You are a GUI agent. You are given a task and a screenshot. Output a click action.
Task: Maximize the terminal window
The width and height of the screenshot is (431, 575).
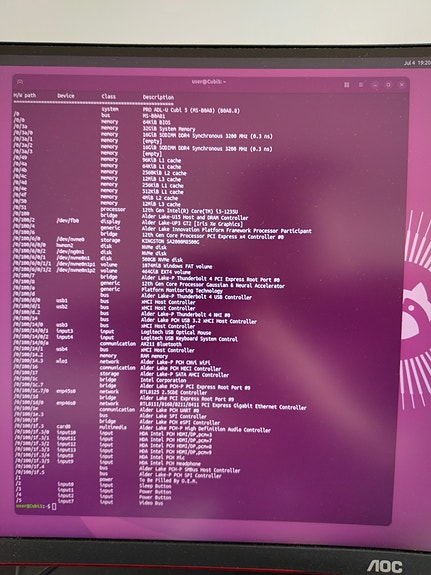click(388, 85)
